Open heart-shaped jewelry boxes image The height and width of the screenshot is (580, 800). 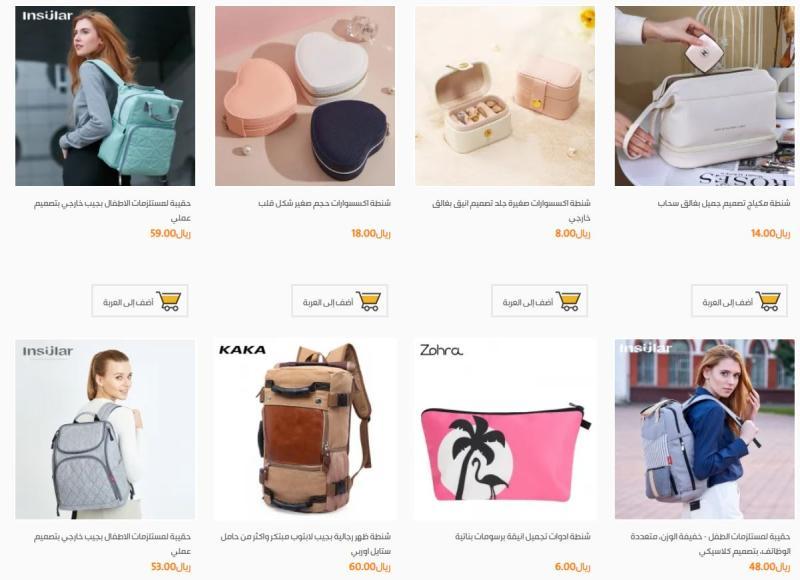pyautogui.click(x=305, y=96)
